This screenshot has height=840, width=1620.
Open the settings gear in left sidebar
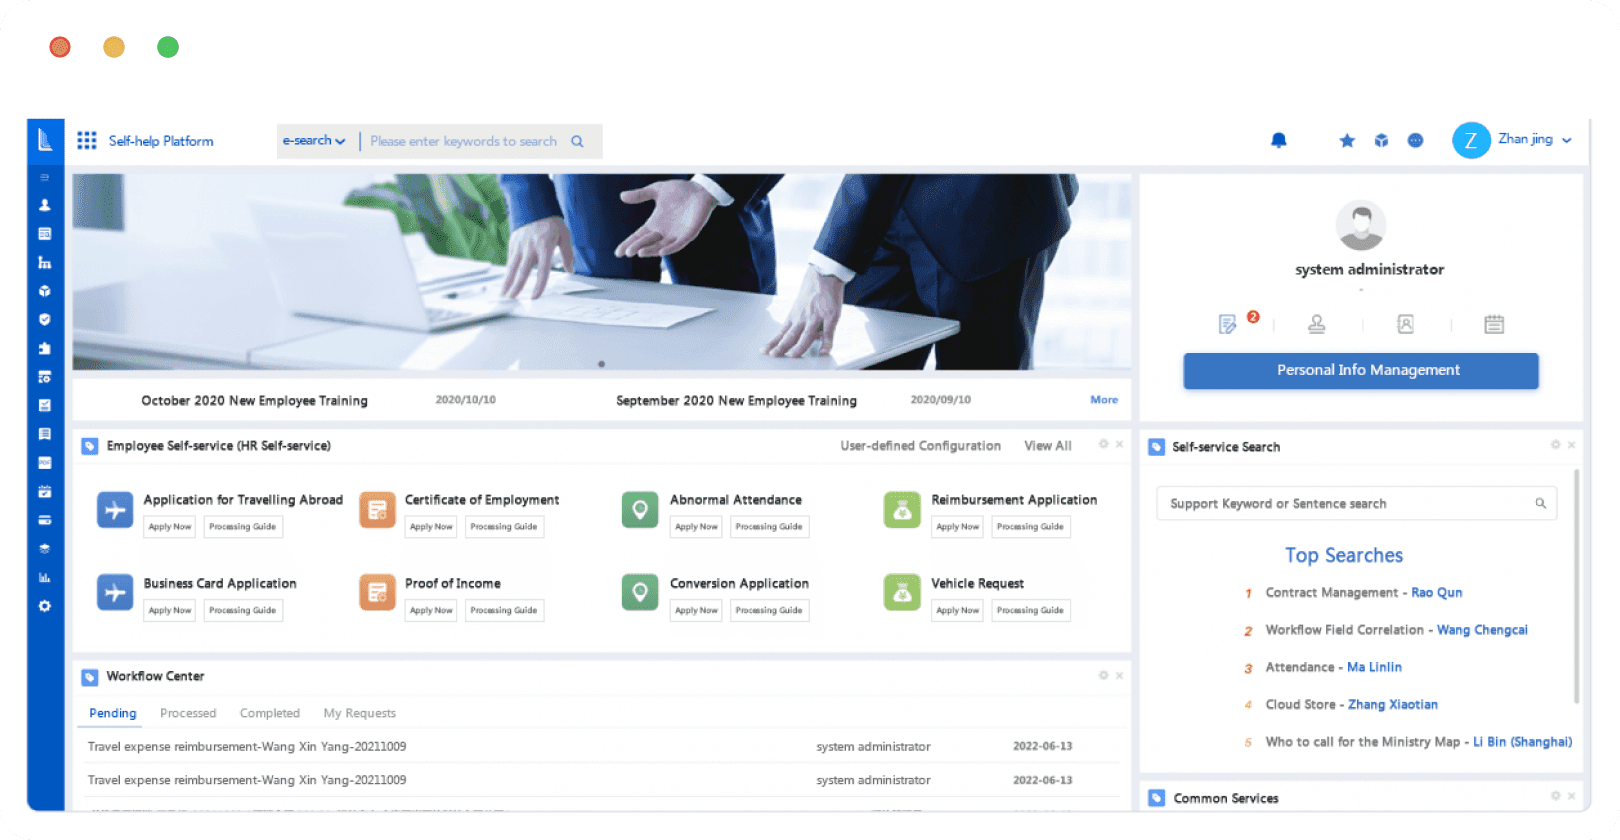point(44,606)
